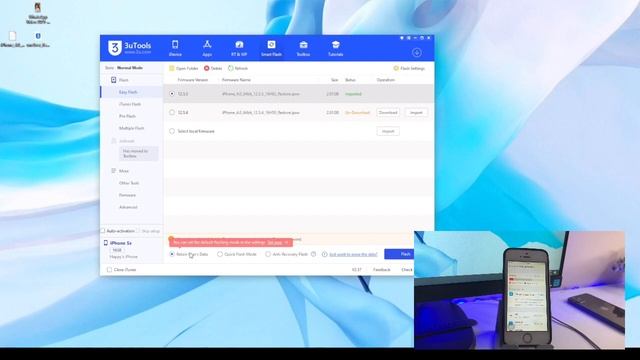Click Set now in the red tooltip

tap(274, 242)
